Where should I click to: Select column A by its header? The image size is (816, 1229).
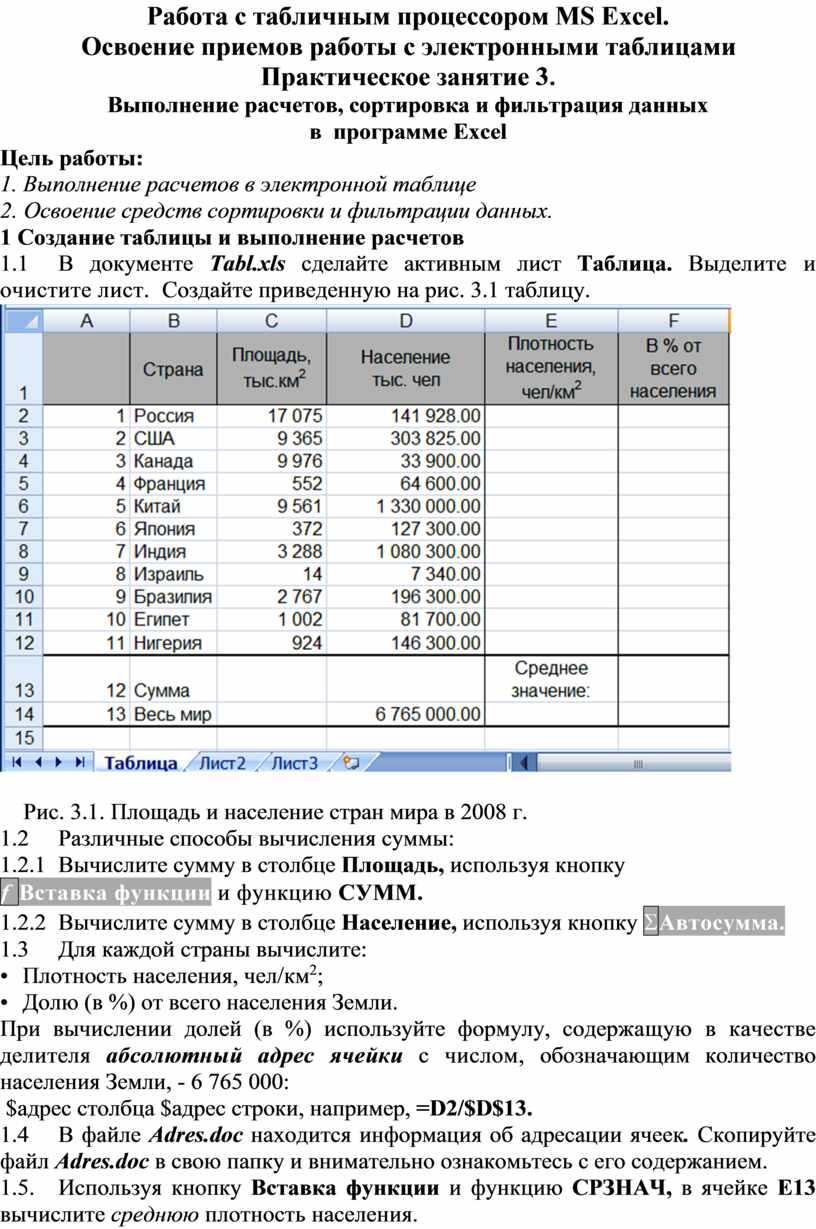(x=86, y=320)
